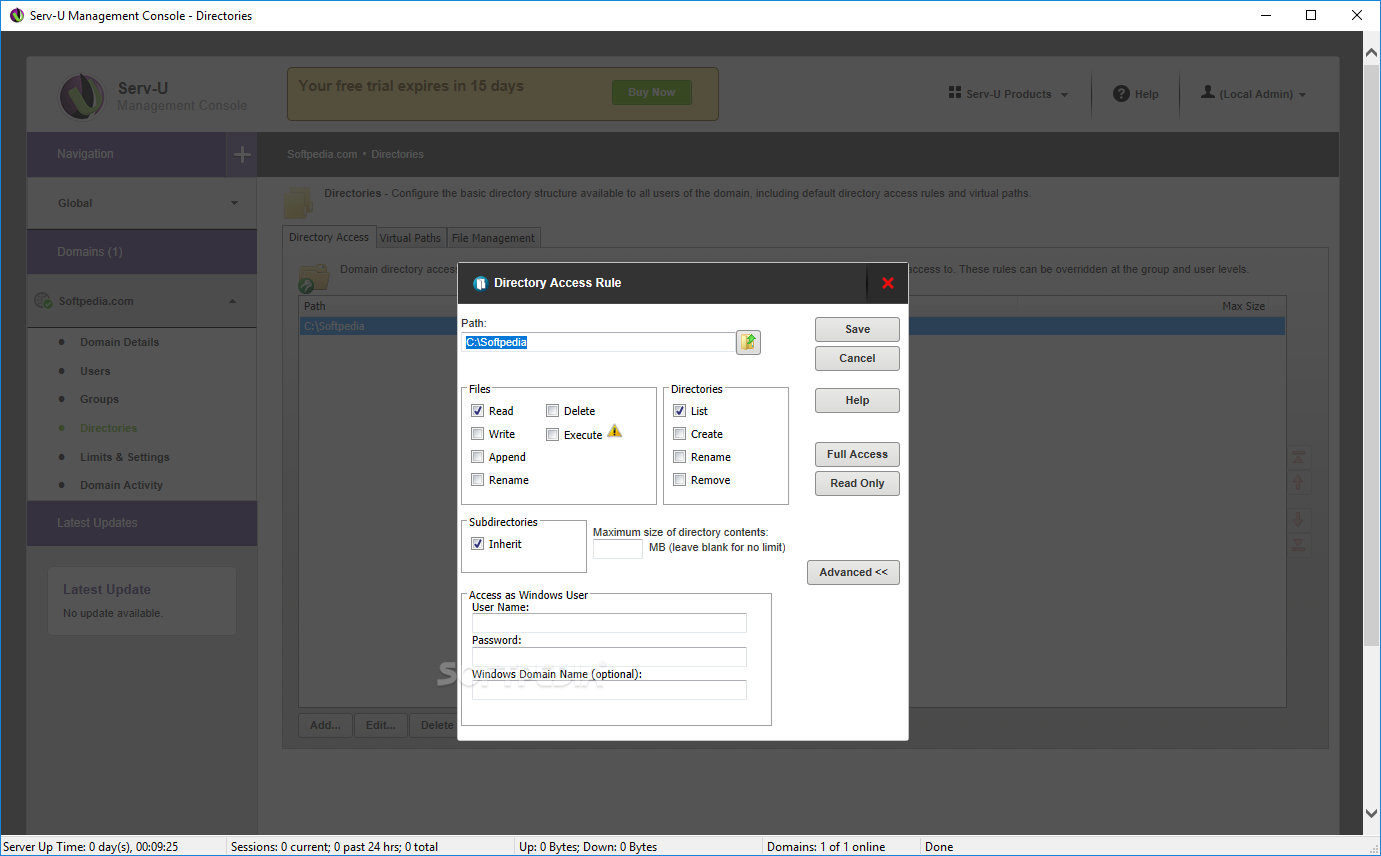Toggle the Inherit subdirectories checkbox

click(x=478, y=544)
